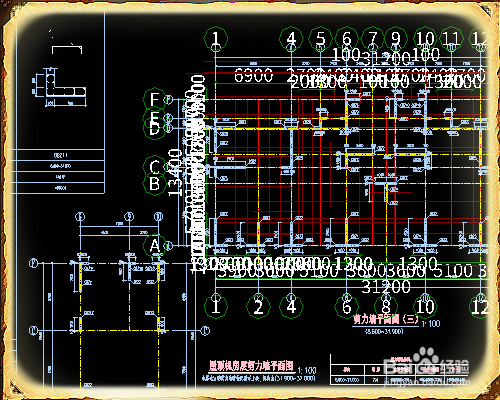Click axis bubble 1 below the plan

[216, 306]
